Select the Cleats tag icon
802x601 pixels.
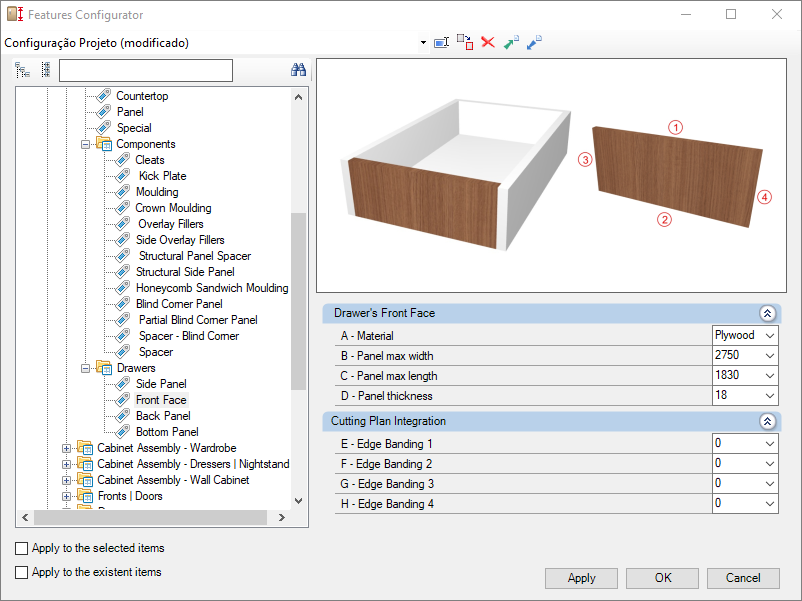pos(123,160)
